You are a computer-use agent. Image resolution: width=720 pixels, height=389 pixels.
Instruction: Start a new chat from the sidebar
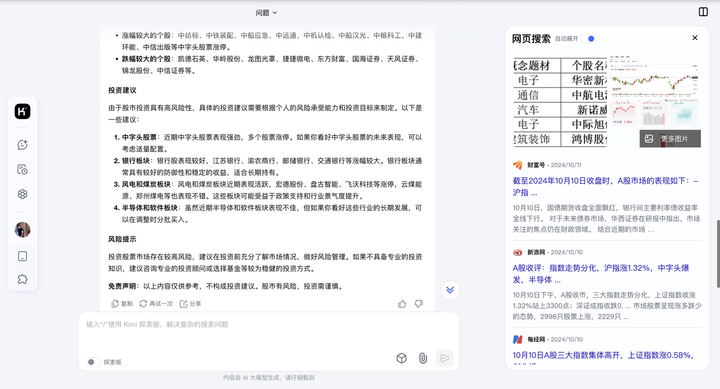click(22, 145)
